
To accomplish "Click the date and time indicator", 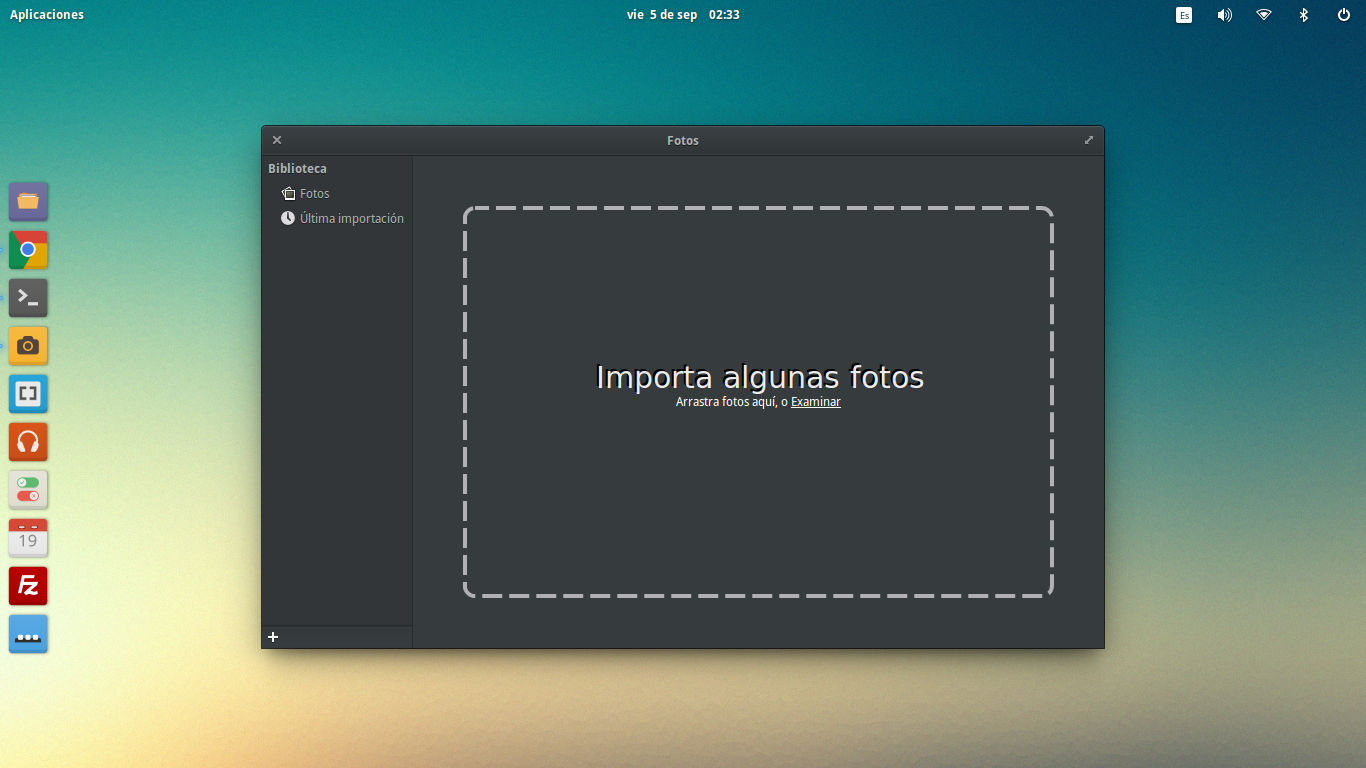I will pos(683,15).
